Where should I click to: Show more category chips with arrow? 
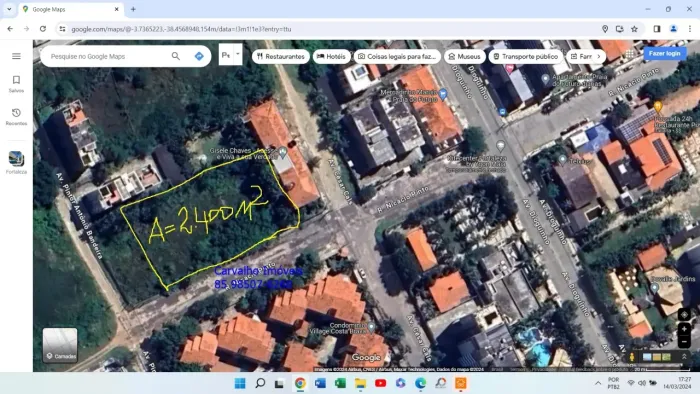(599, 57)
